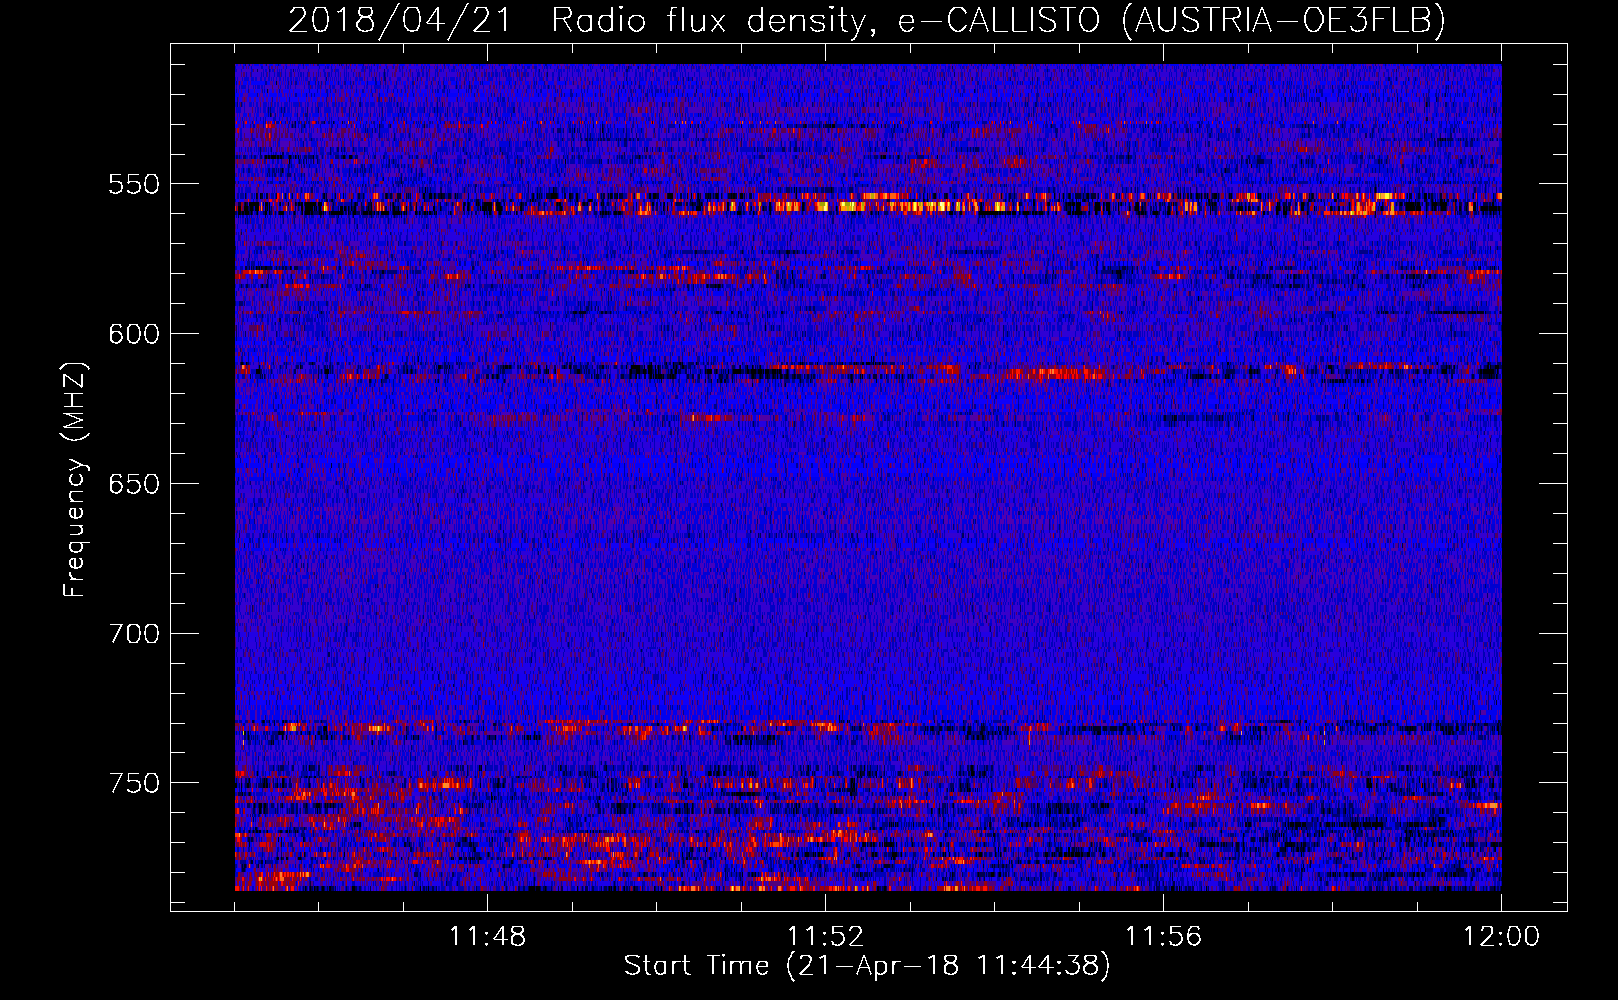Click the station name '(AUSTRIA-OE3FLB)'

(1284, 20)
